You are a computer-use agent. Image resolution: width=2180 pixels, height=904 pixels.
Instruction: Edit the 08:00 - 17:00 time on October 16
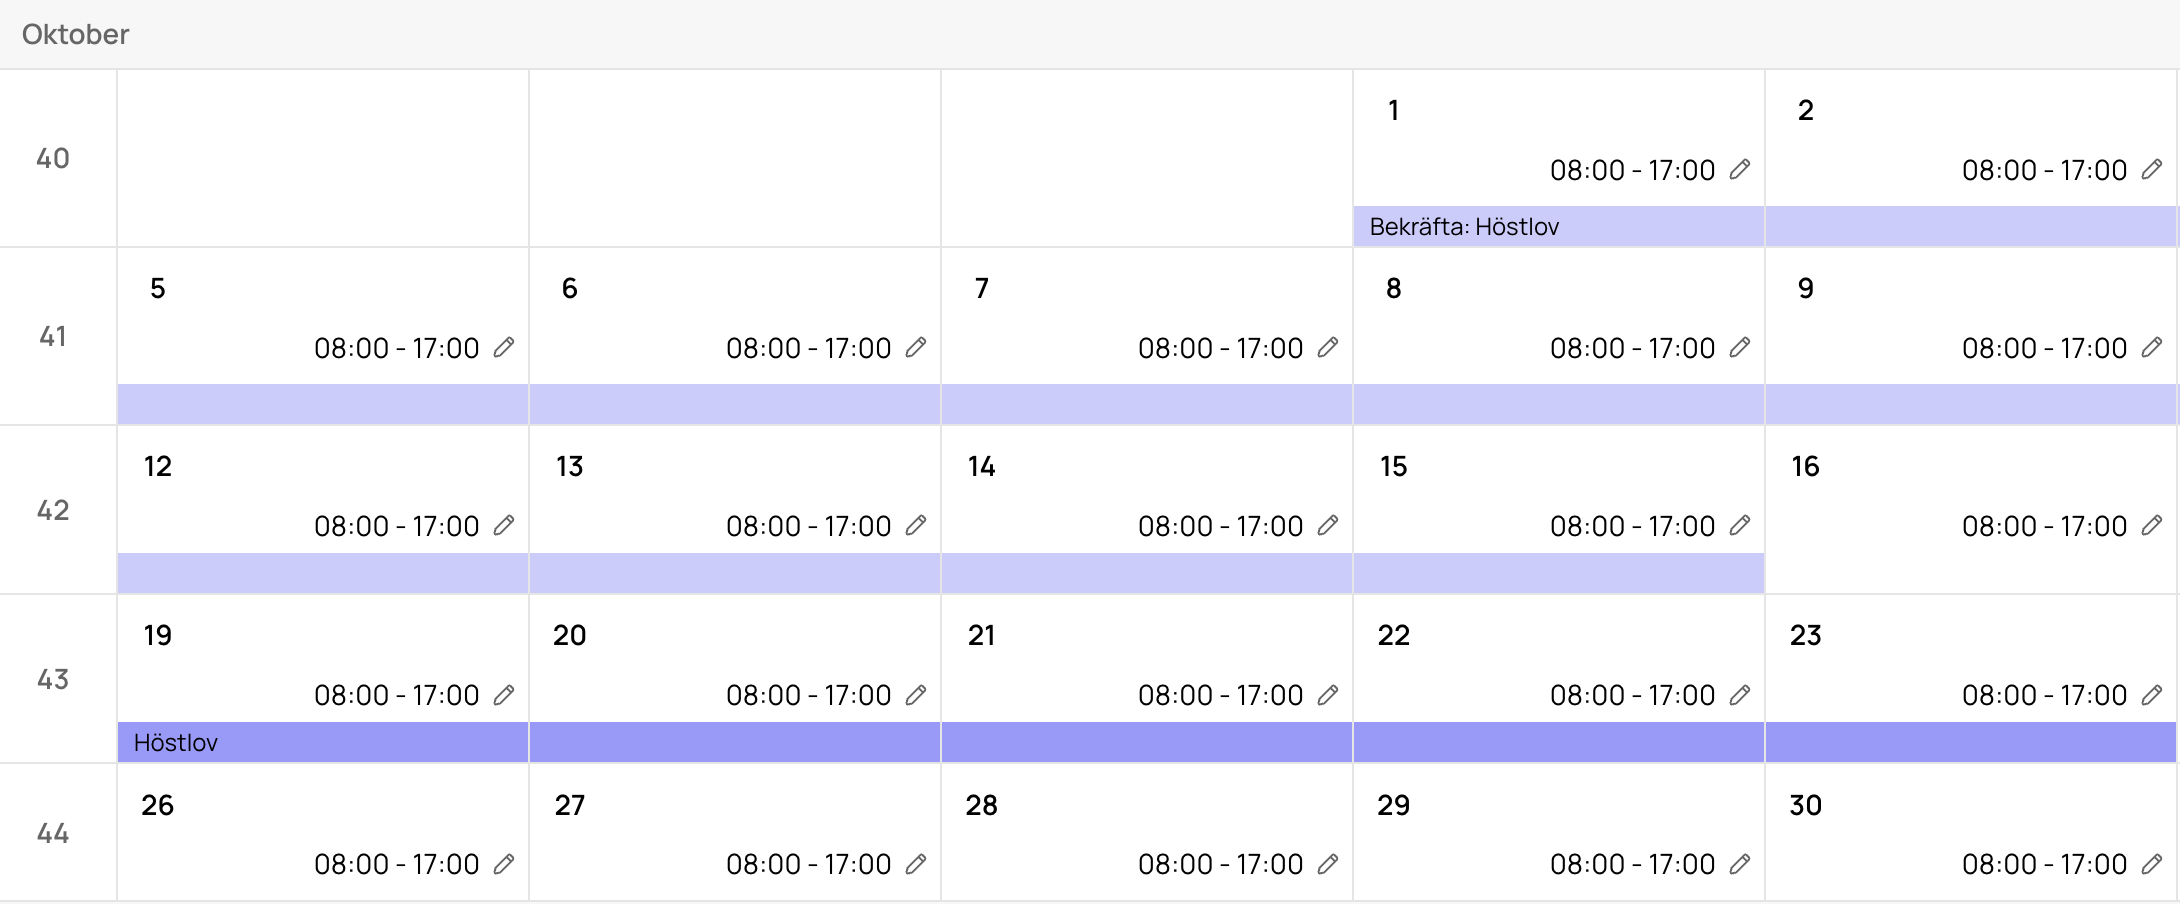pyautogui.click(x=2151, y=525)
